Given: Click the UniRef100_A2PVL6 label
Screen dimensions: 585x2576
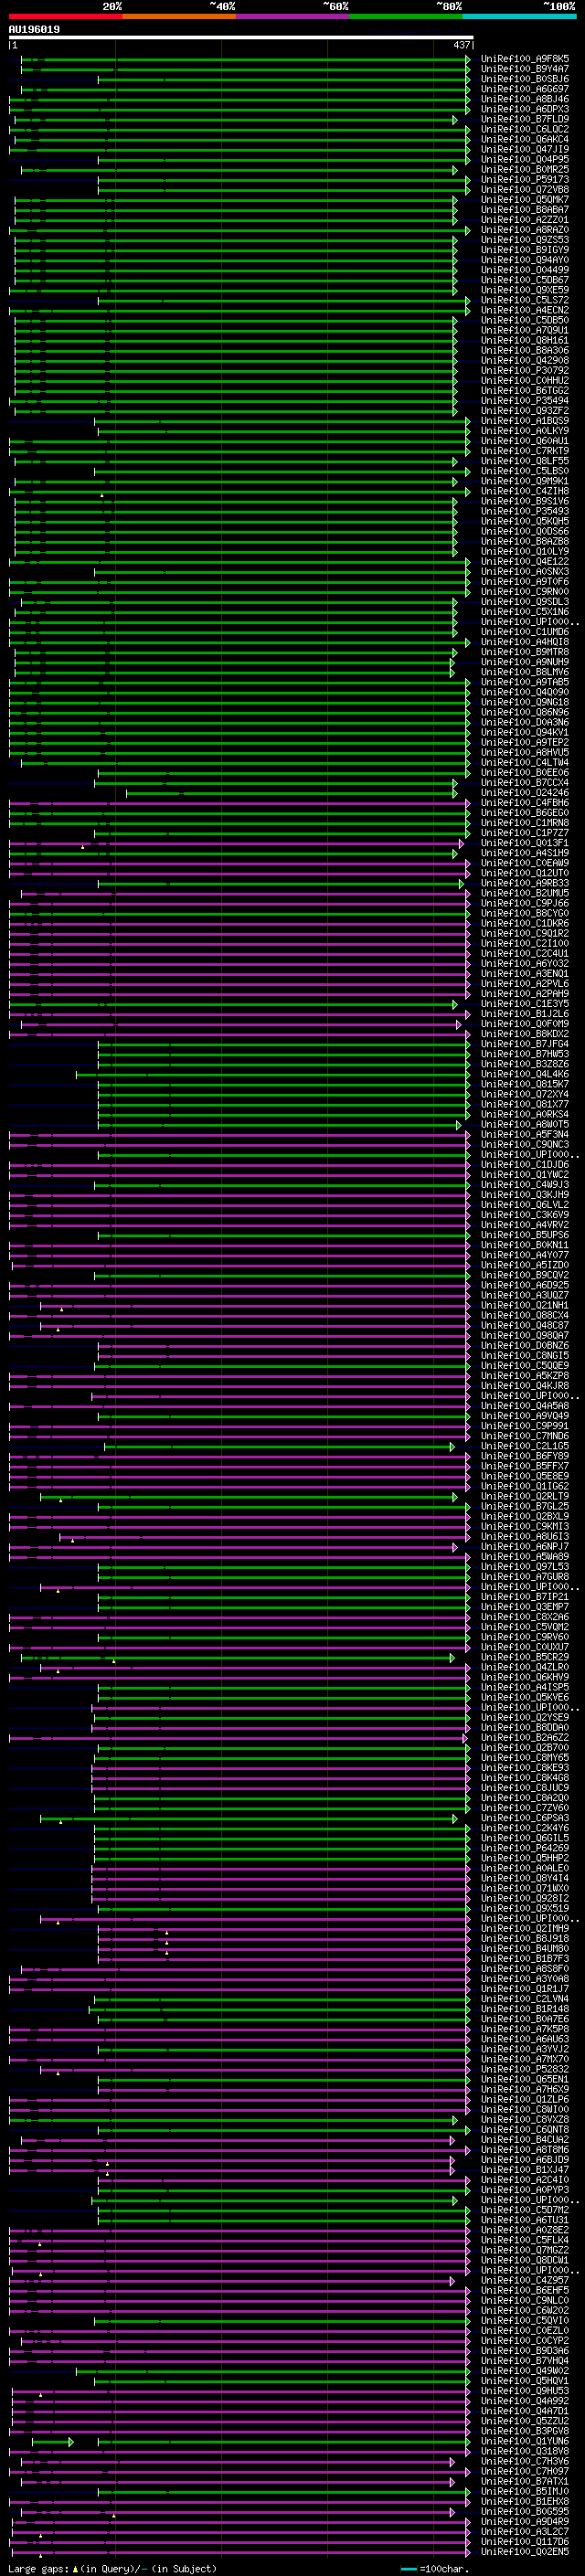Looking at the screenshot, I should (525, 984).
